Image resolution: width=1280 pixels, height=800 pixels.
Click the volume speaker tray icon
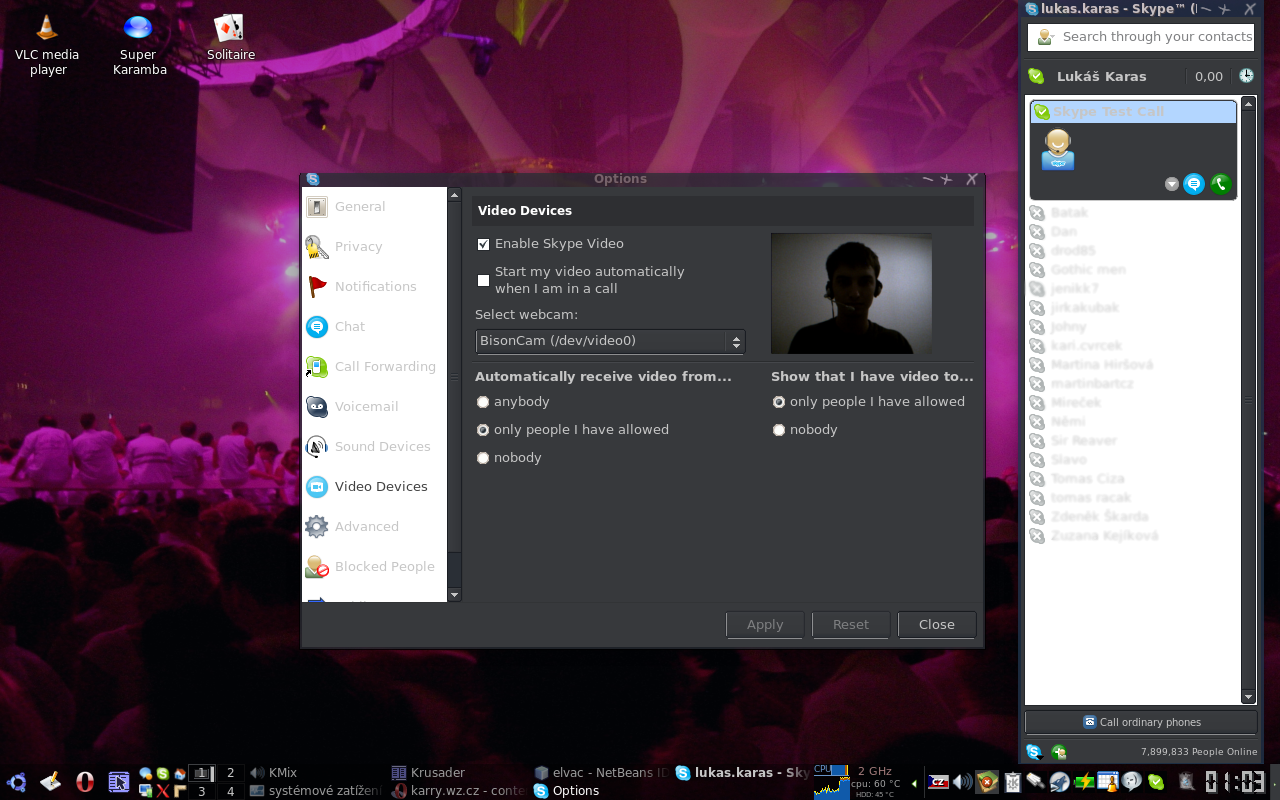(962, 782)
